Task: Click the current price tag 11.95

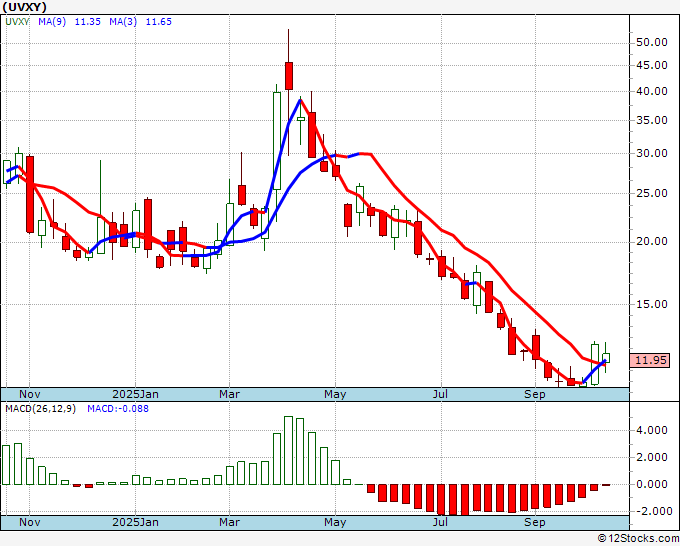Action: [x=651, y=360]
